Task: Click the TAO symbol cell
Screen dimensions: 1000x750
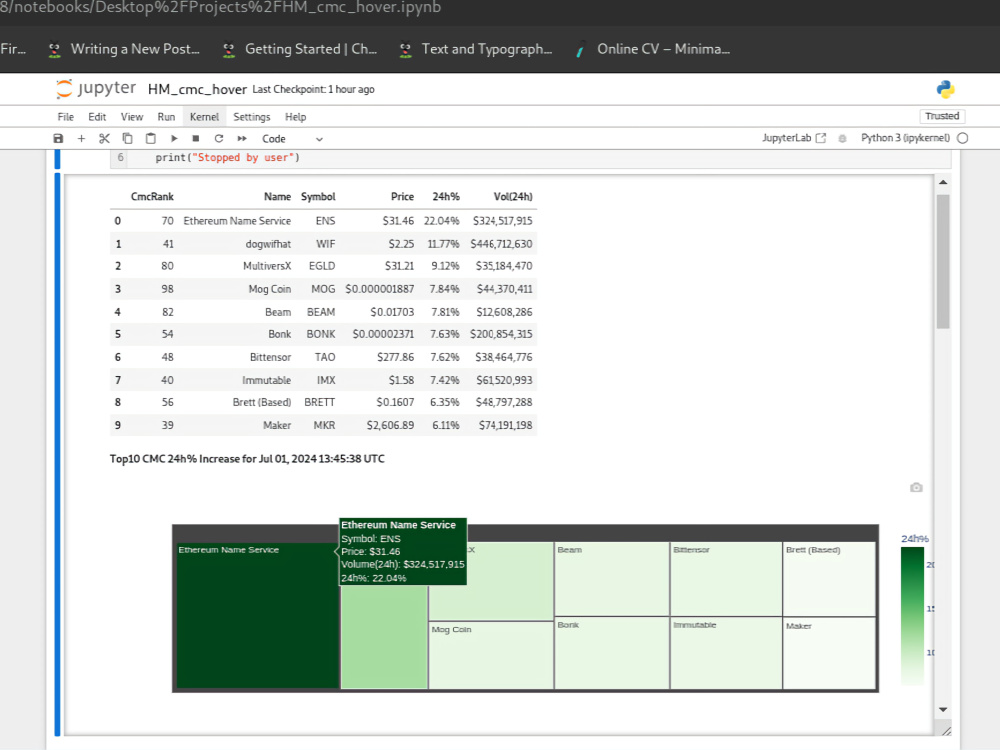Action: [x=325, y=357]
